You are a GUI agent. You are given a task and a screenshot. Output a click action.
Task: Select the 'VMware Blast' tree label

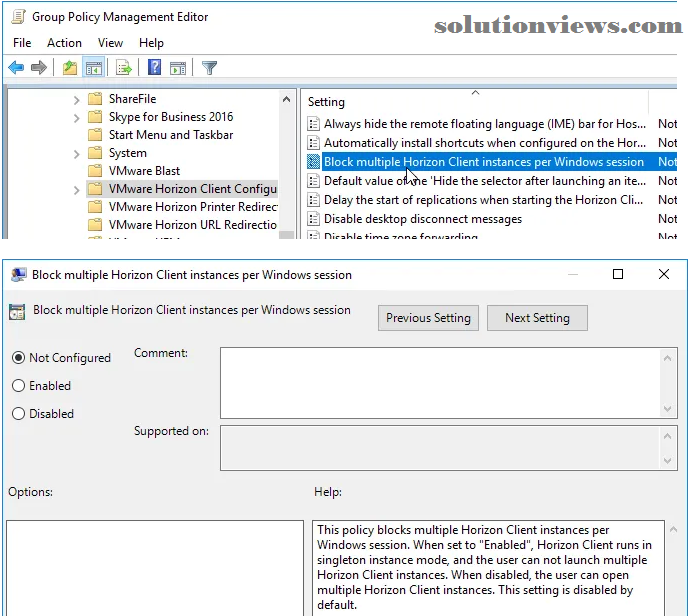(x=144, y=170)
